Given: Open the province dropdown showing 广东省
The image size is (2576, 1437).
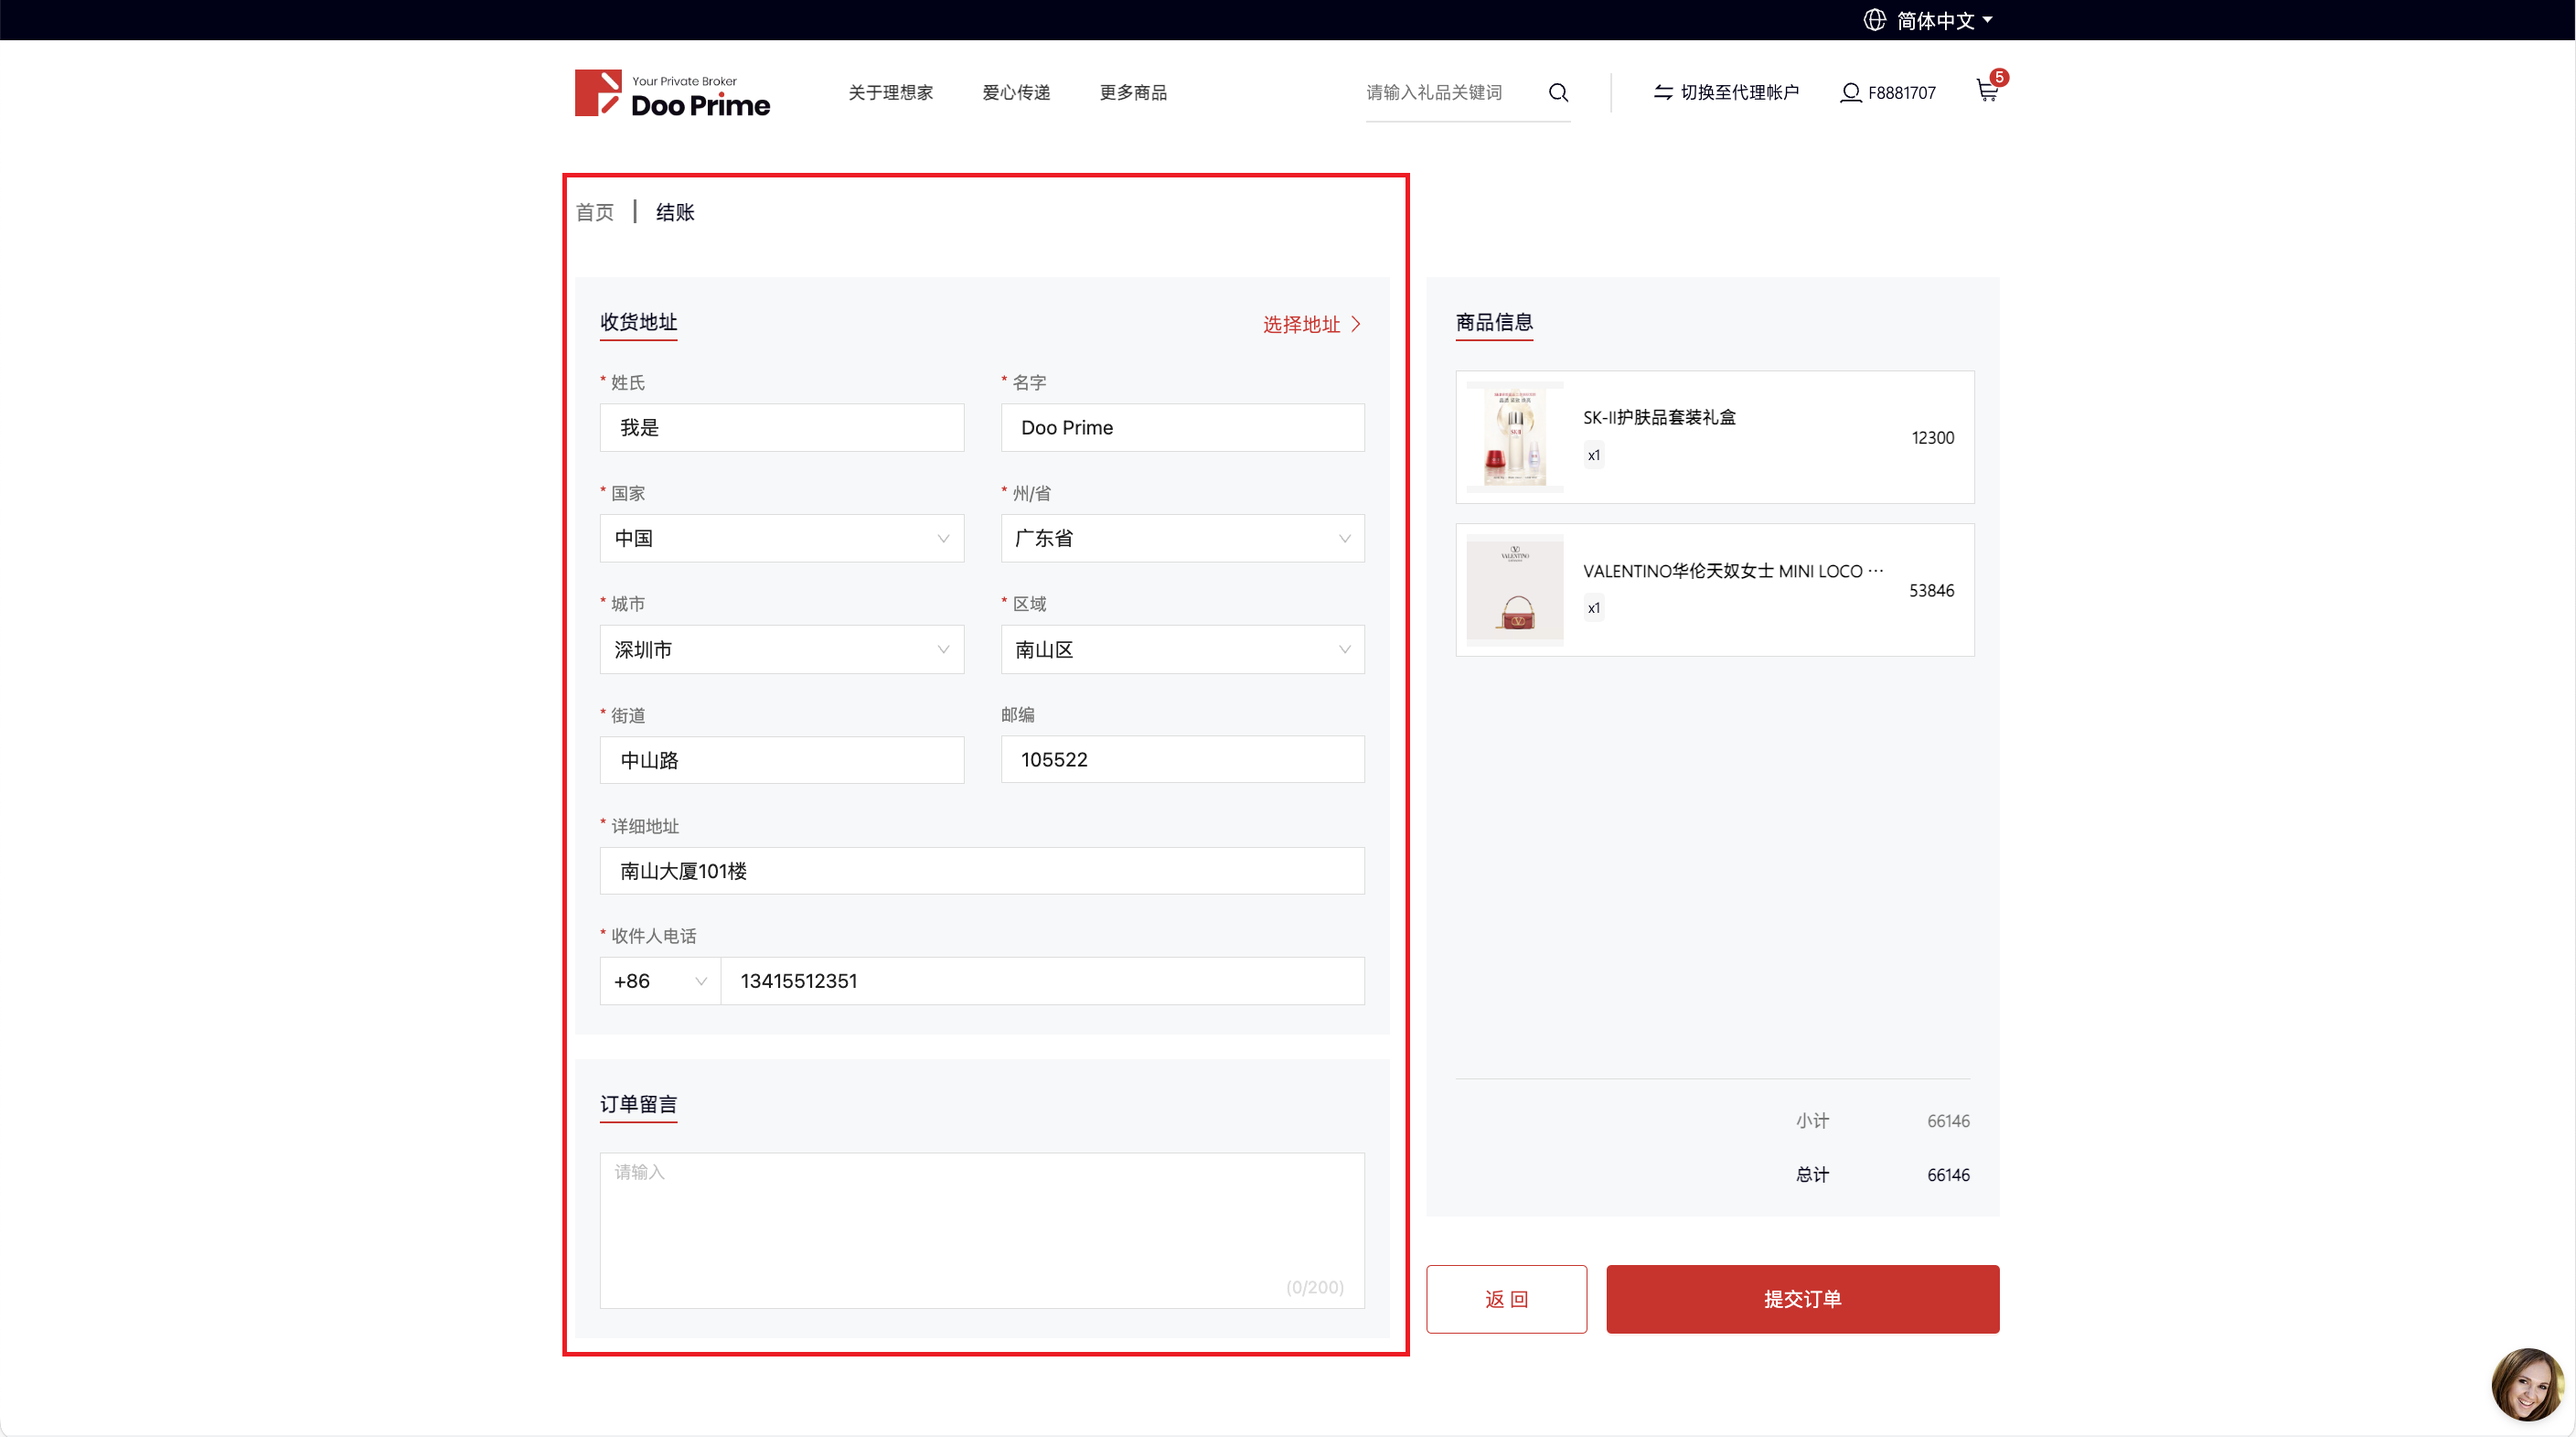Looking at the screenshot, I should [x=1182, y=538].
